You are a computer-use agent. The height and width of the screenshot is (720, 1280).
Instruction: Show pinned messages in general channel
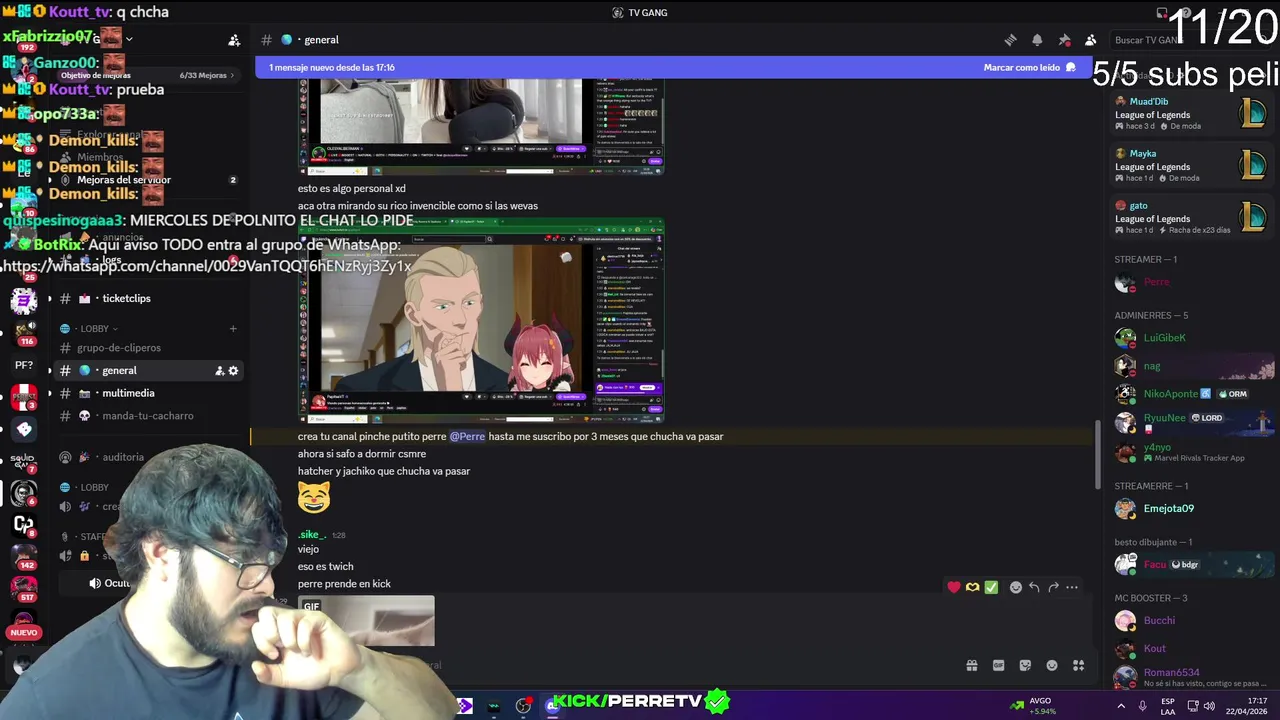(1064, 40)
